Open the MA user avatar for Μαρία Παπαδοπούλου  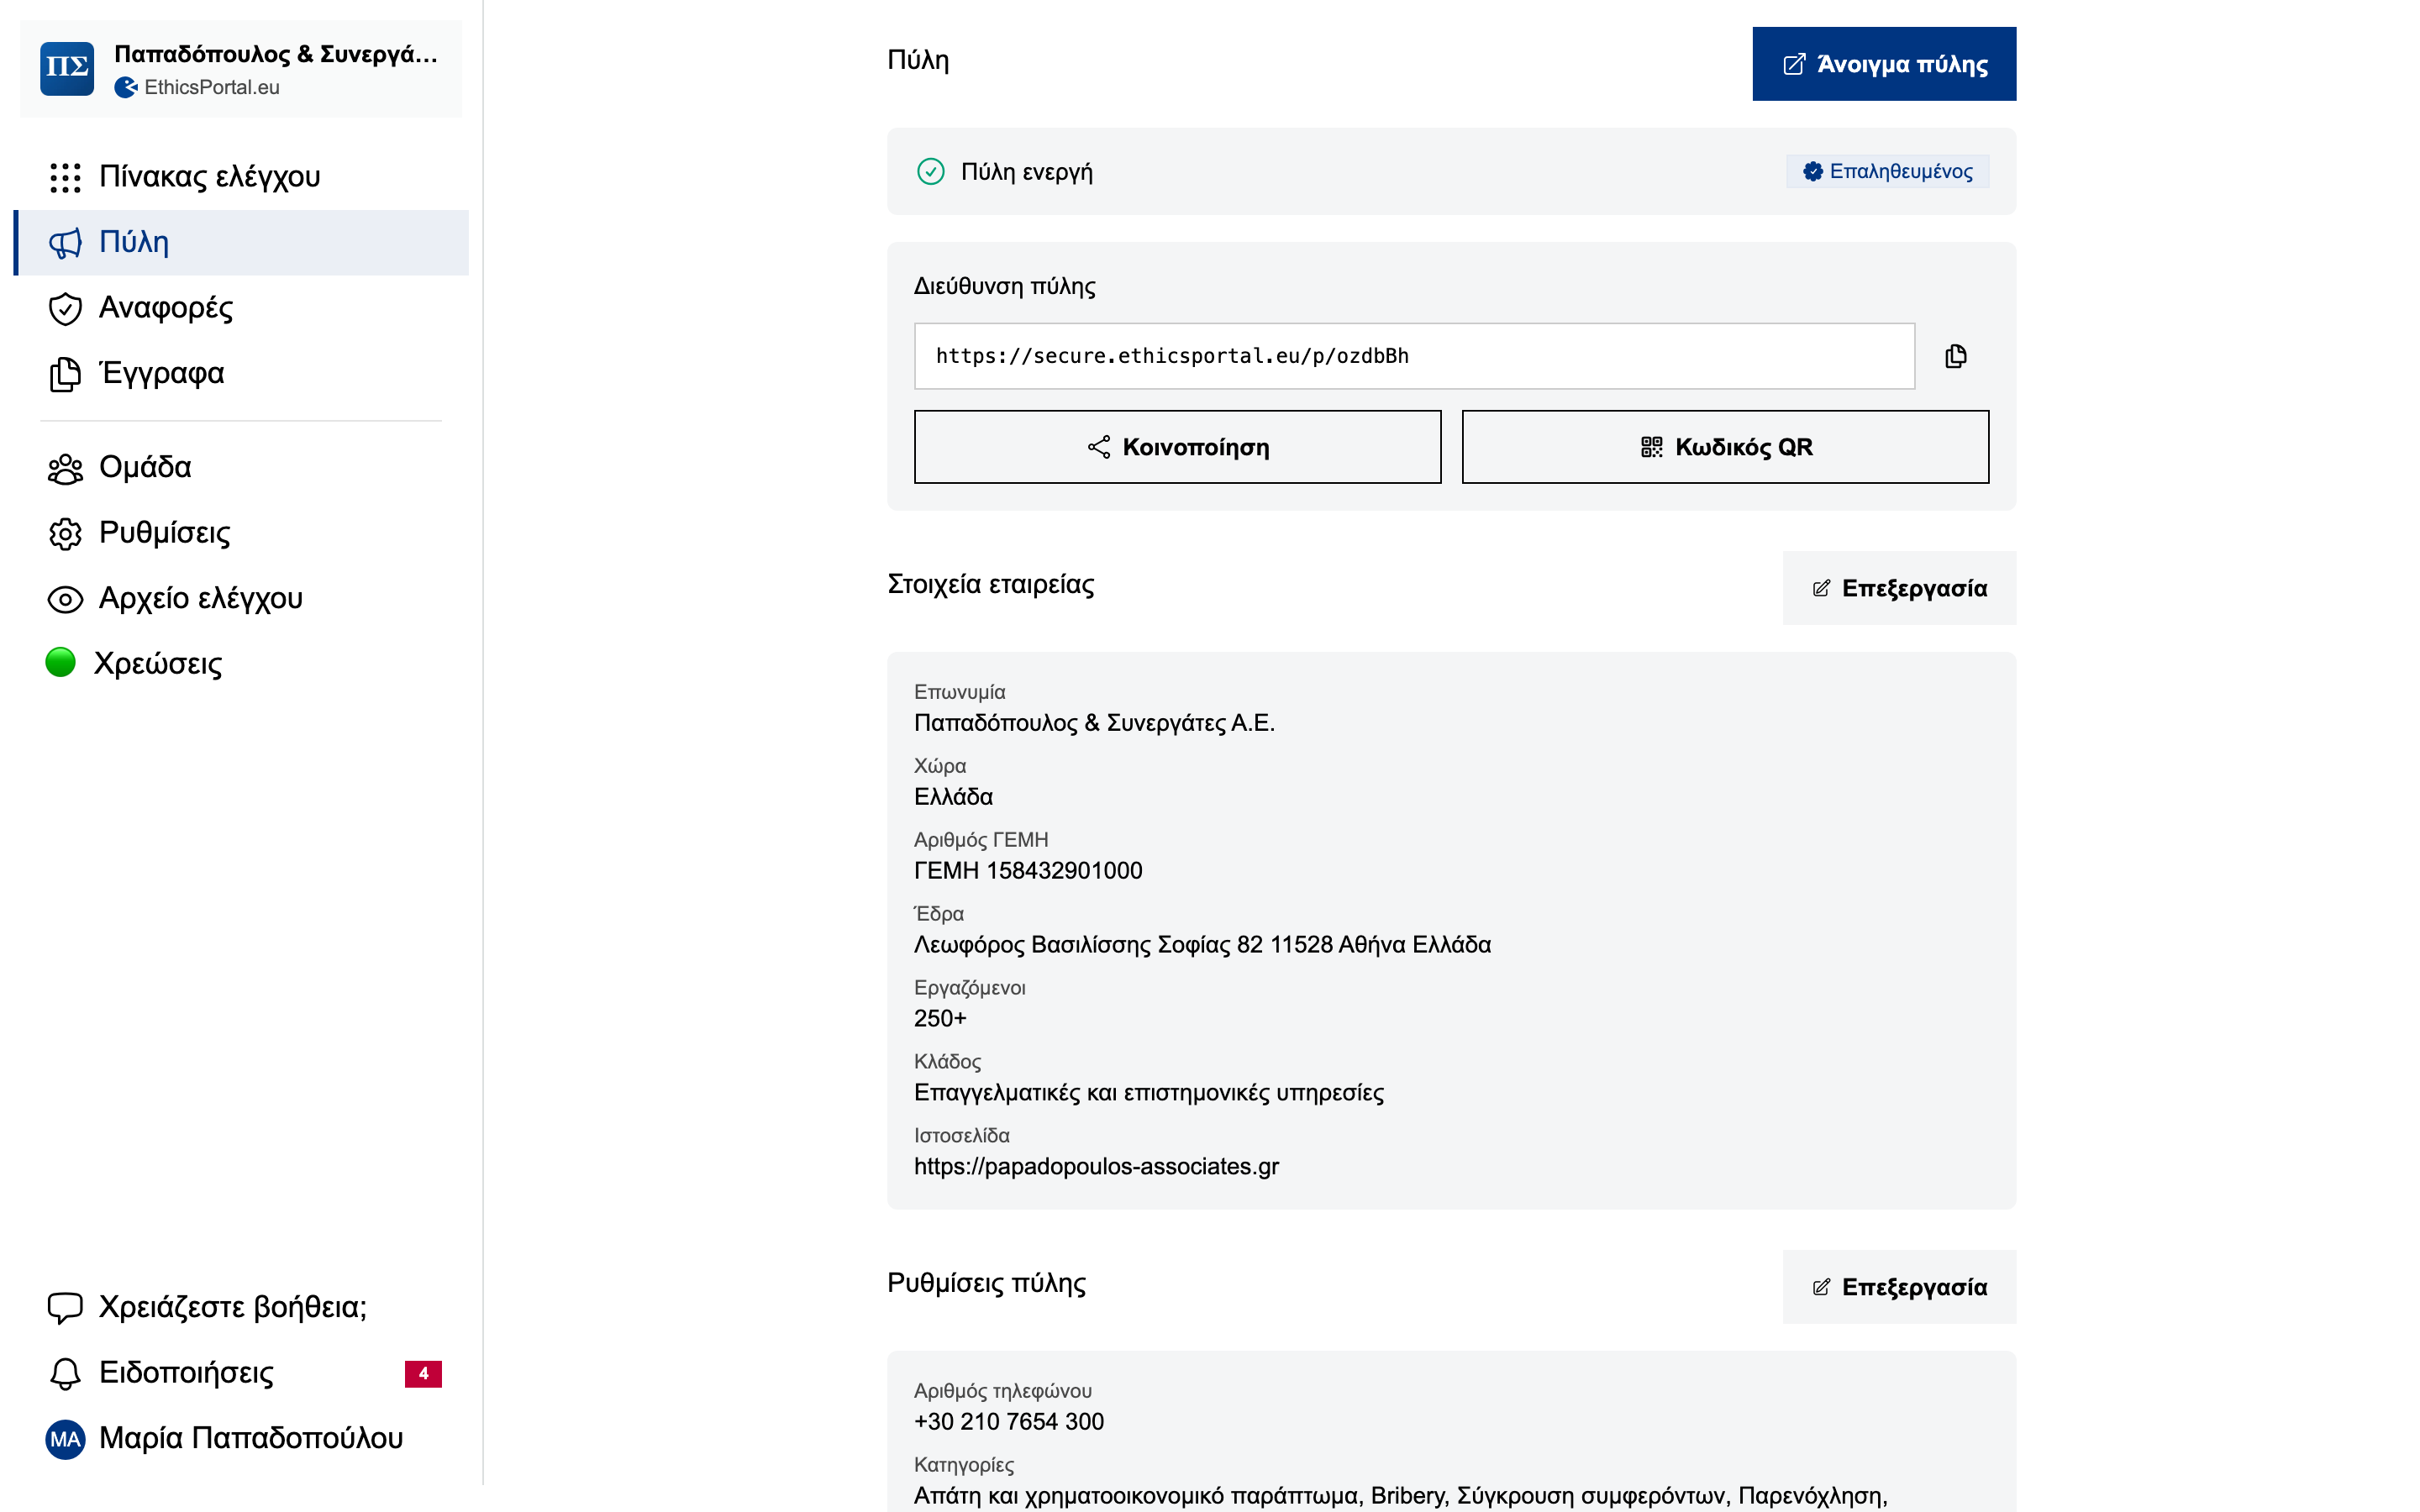coord(64,1438)
